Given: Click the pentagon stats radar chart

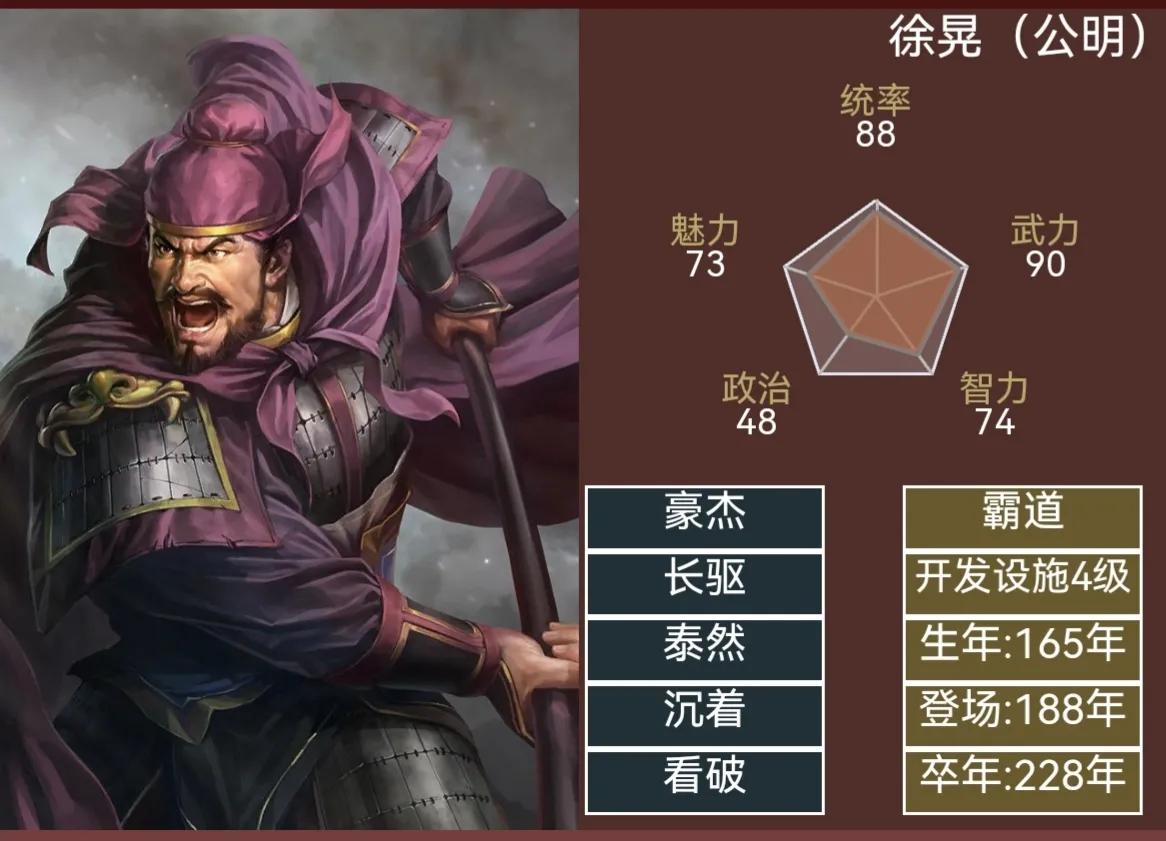Looking at the screenshot, I should click(876, 289).
